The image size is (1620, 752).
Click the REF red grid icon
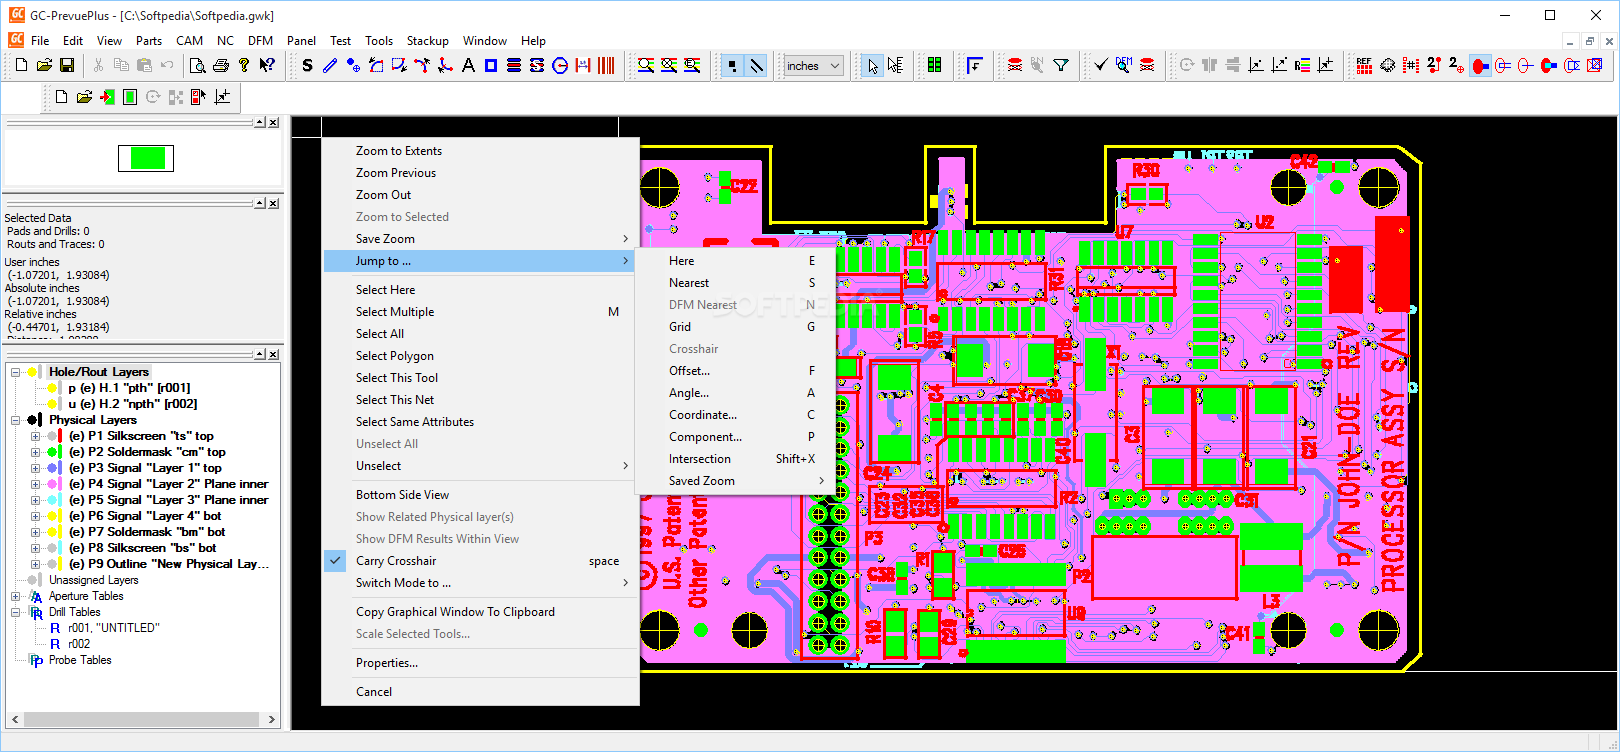1365,65
